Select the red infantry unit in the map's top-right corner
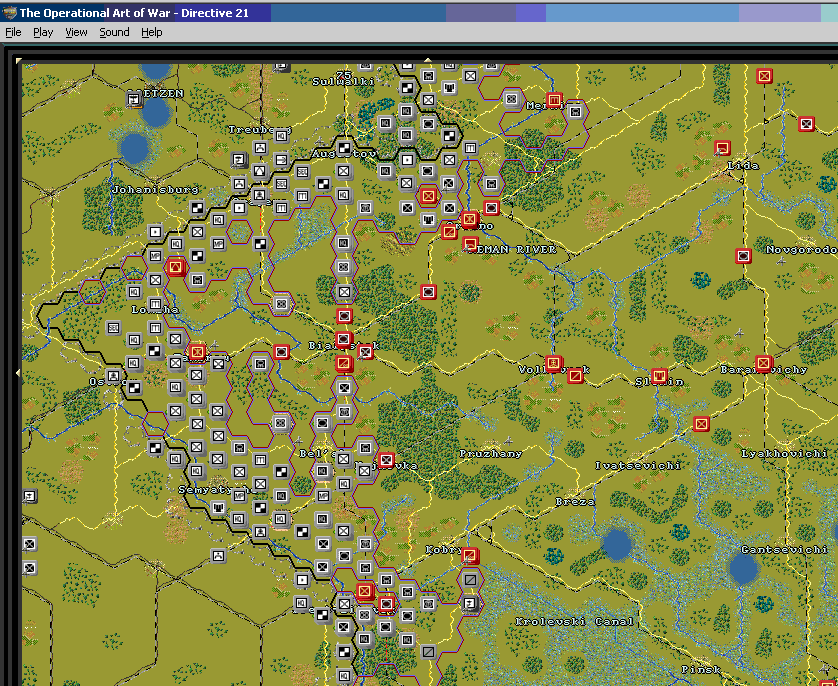The height and width of the screenshot is (686, 838). click(x=765, y=76)
